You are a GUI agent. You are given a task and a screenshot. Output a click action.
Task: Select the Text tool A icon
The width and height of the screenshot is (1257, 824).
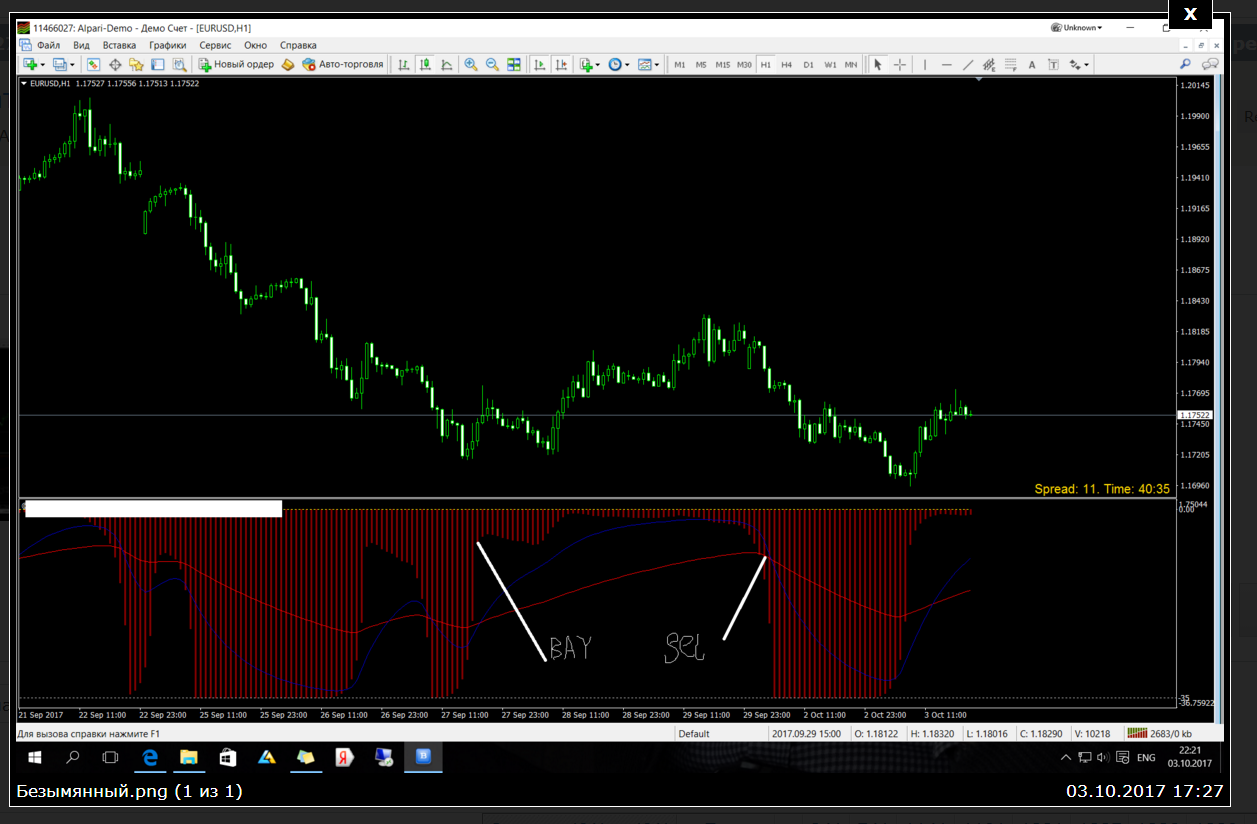pos(1031,64)
